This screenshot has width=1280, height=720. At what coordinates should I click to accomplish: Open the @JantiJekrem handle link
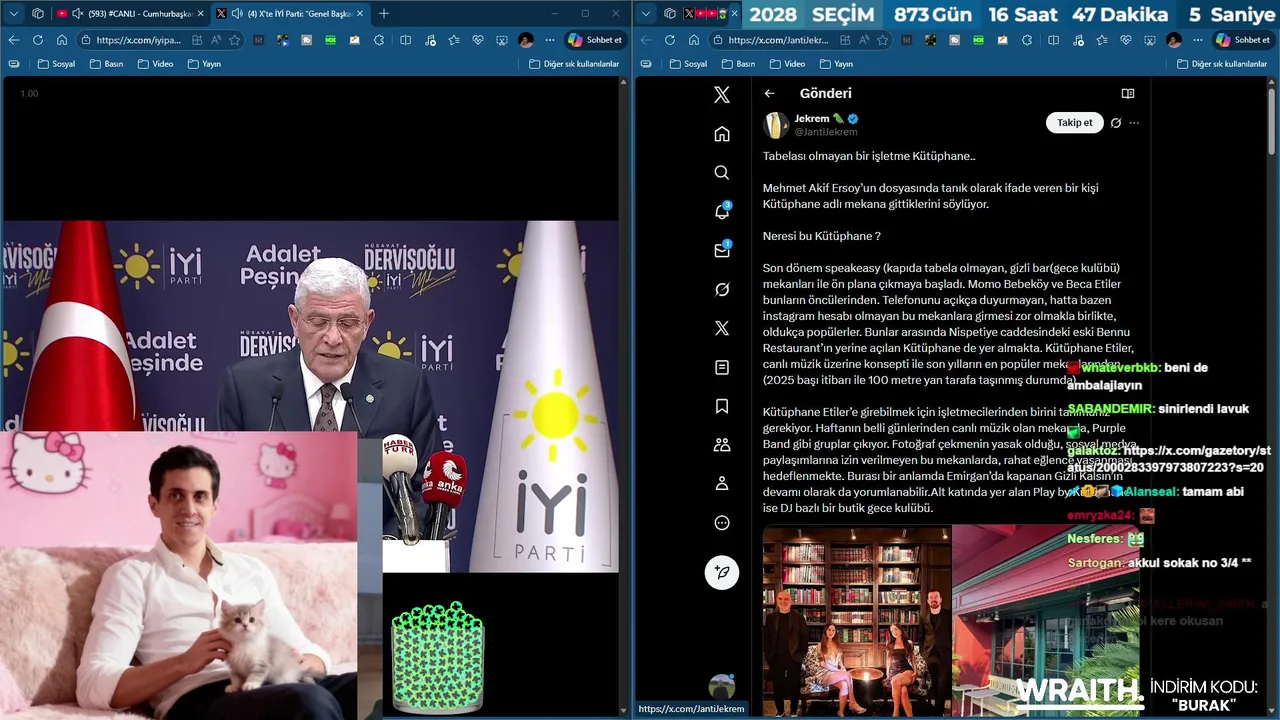tap(826, 132)
